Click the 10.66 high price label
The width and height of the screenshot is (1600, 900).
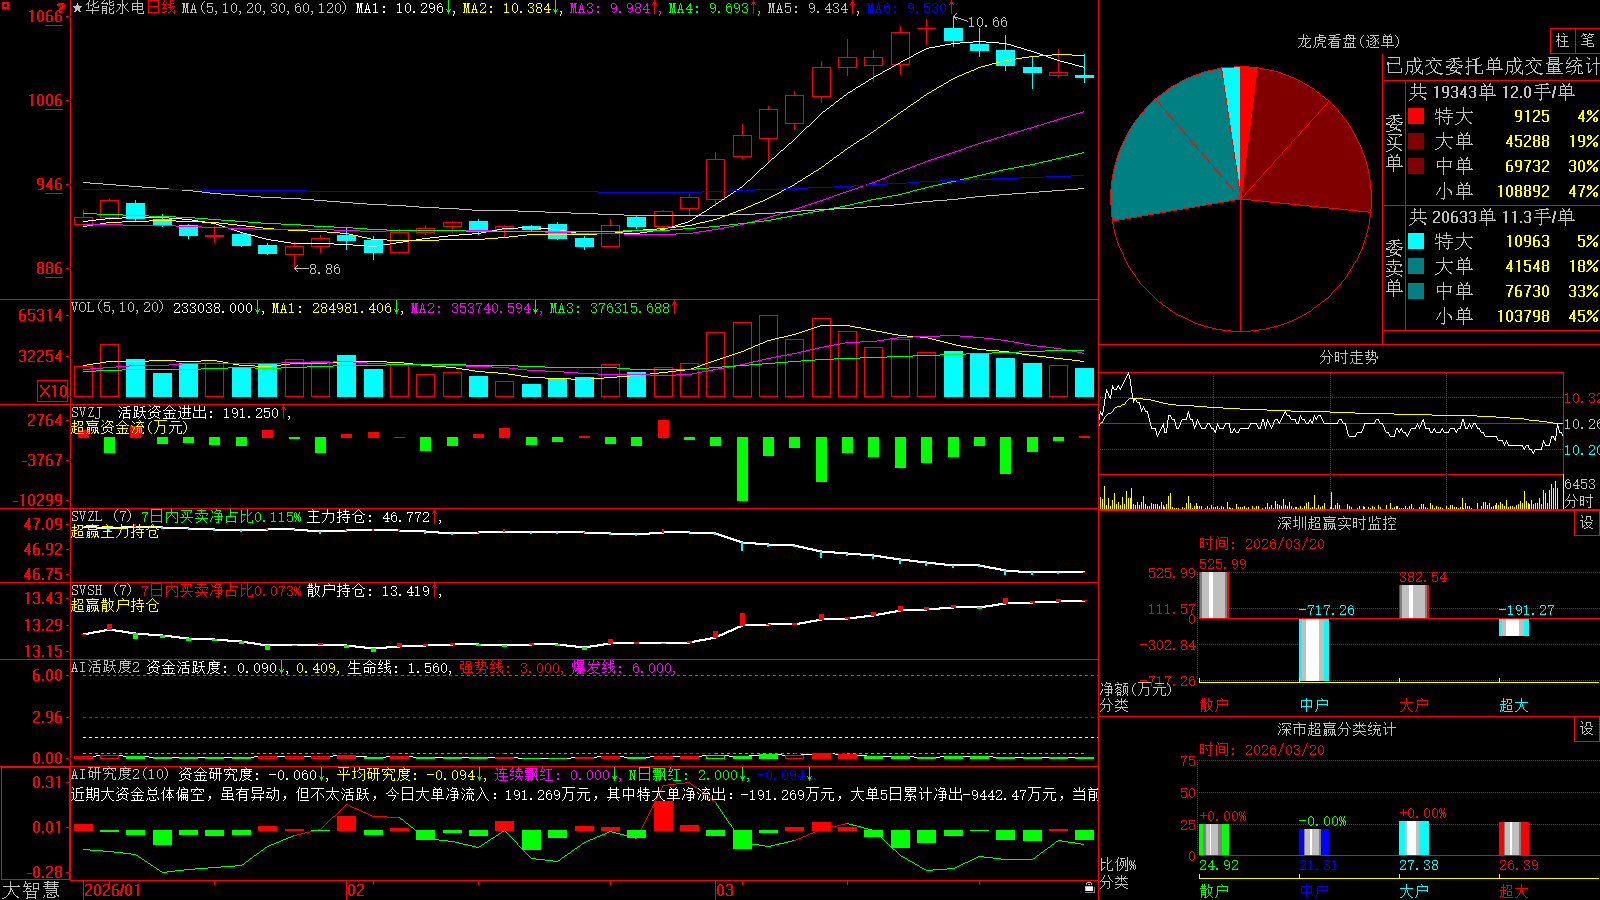click(988, 22)
